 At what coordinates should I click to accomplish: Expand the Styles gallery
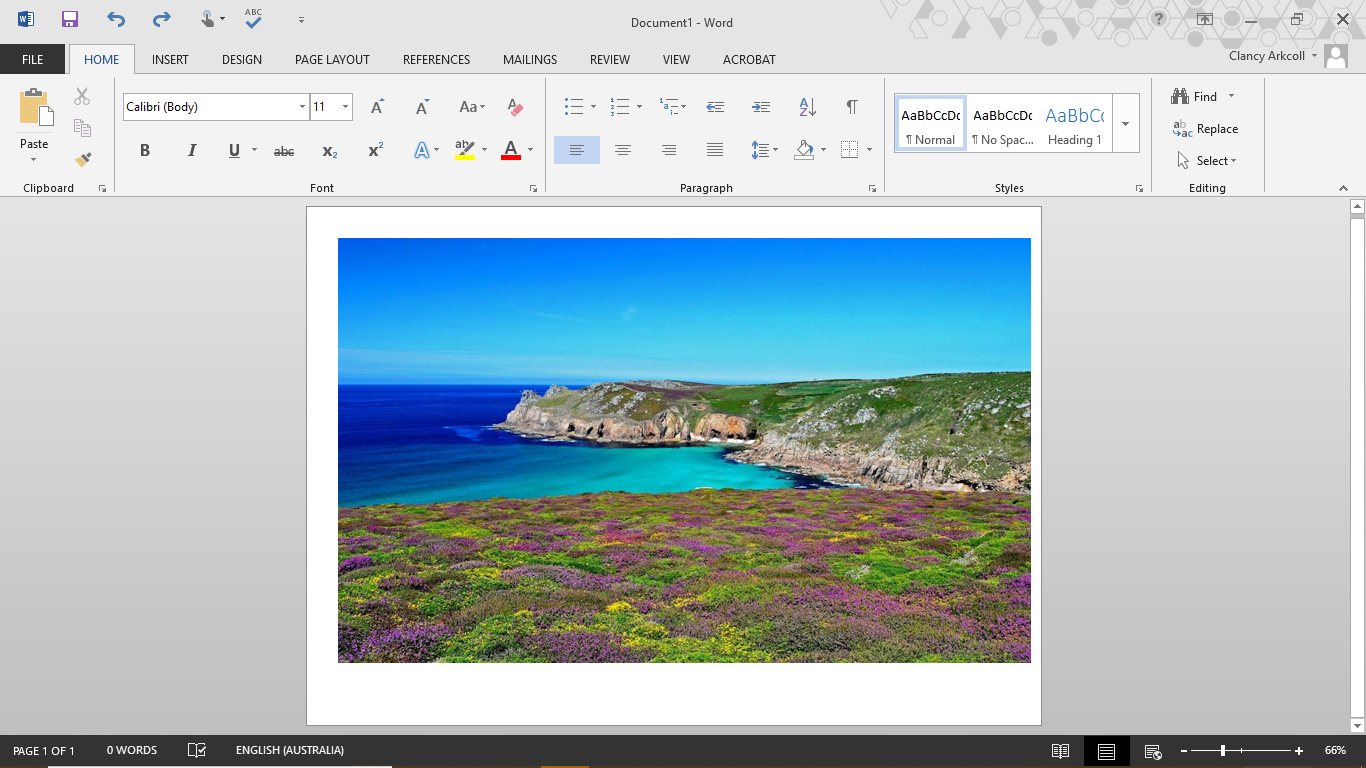tap(1126, 124)
